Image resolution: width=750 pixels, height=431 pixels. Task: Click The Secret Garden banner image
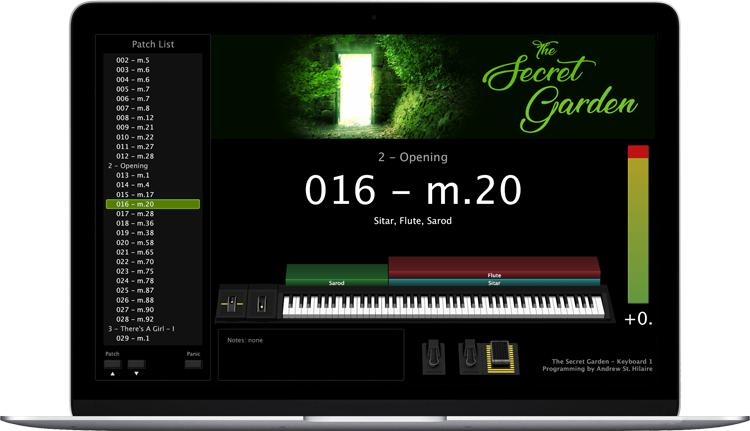point(433,87)
